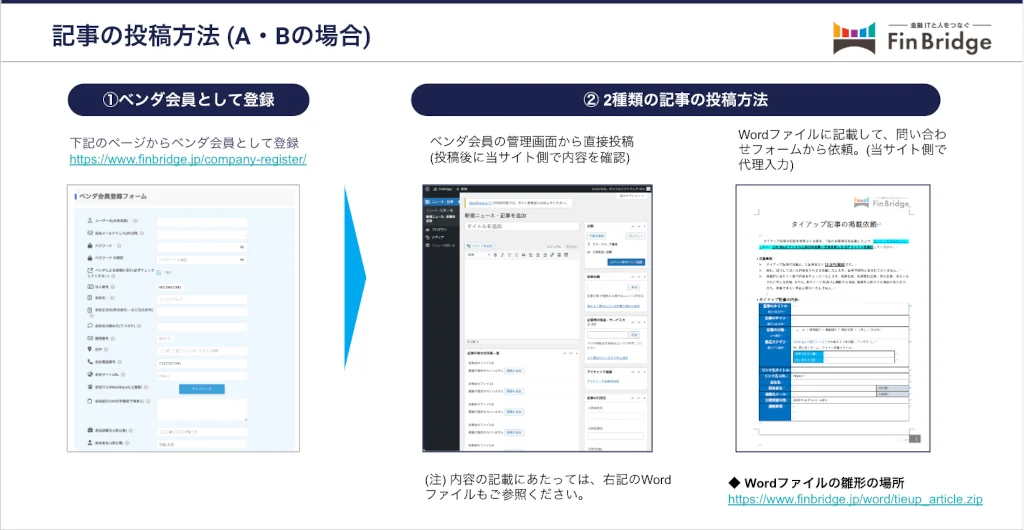Click the FinBridge logo
This screenshot has height=530, width=1024.
click(912, 38)
